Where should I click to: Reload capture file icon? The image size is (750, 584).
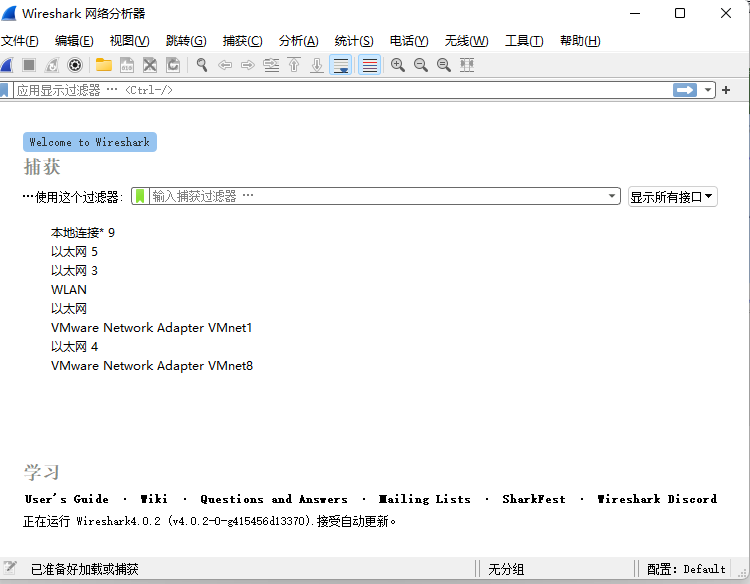[x=173, y=65]
